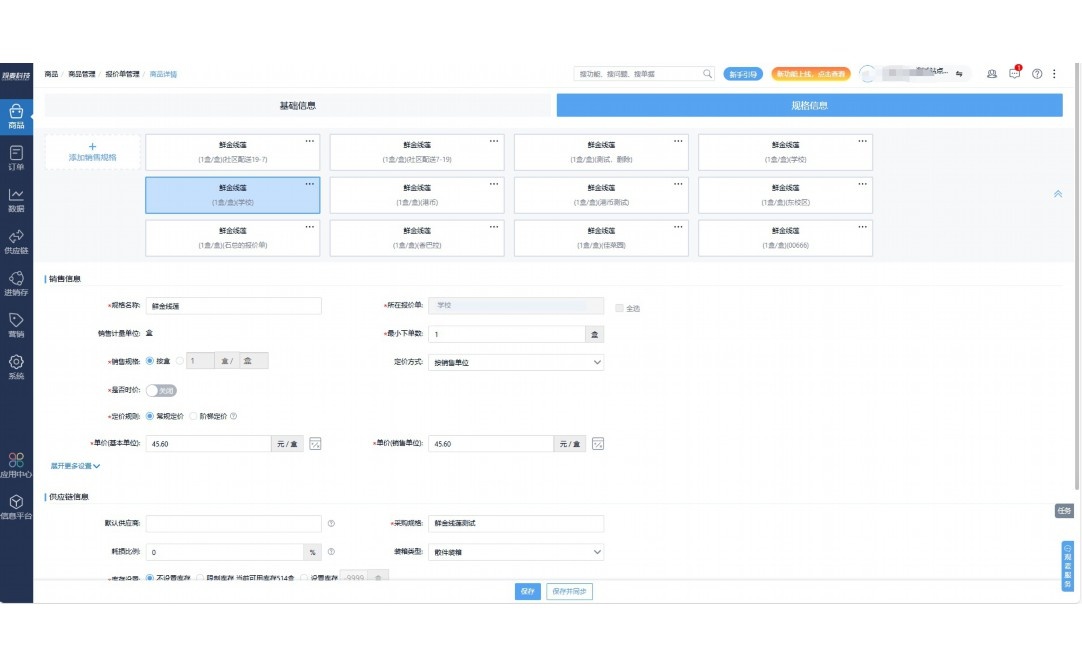1082x667 pixels.
Task: Select the 阶梯定价 radio option
Action: tap(194, 416)
